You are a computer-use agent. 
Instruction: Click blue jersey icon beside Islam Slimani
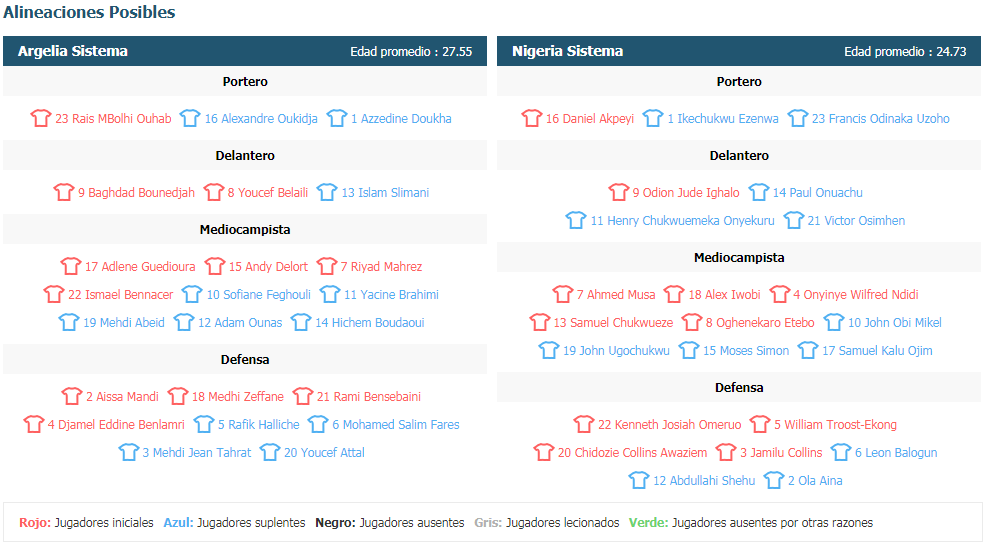(327, 191)
